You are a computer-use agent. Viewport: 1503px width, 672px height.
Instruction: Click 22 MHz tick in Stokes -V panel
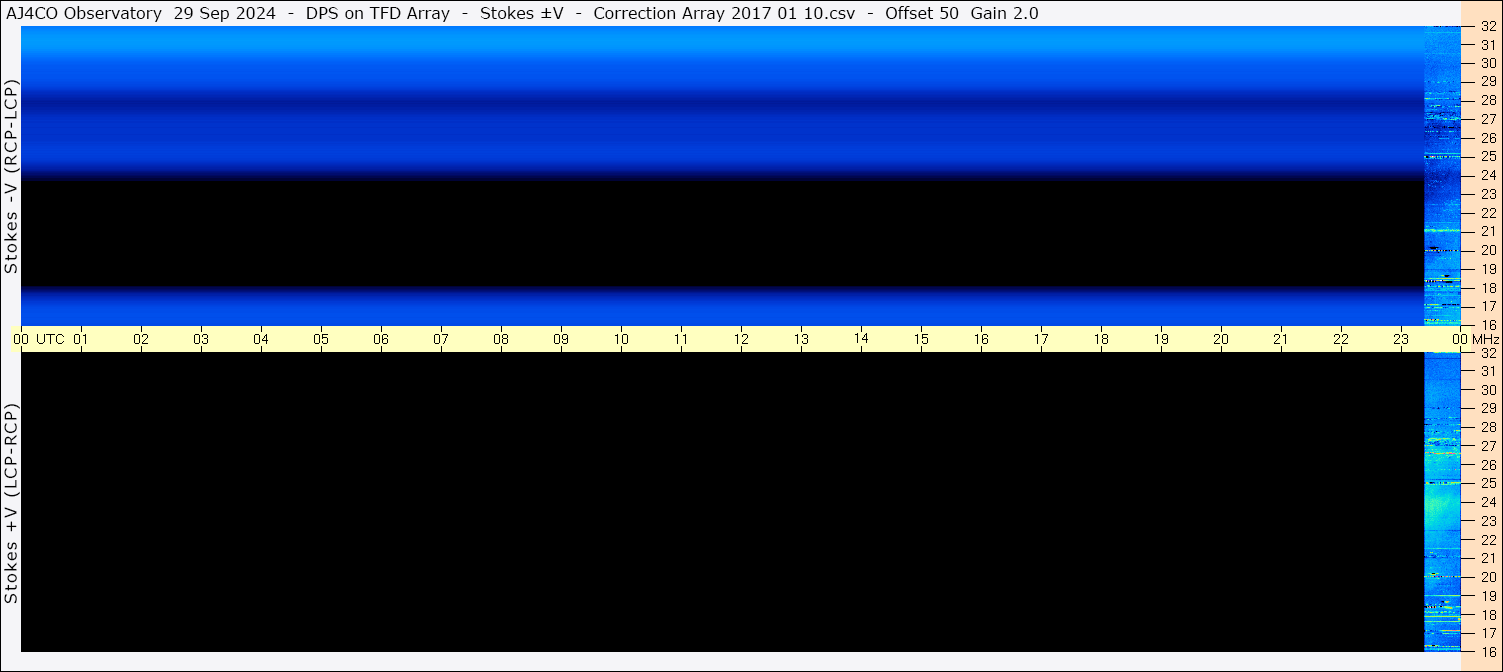pyautogui.click(x=1488, y=213)
